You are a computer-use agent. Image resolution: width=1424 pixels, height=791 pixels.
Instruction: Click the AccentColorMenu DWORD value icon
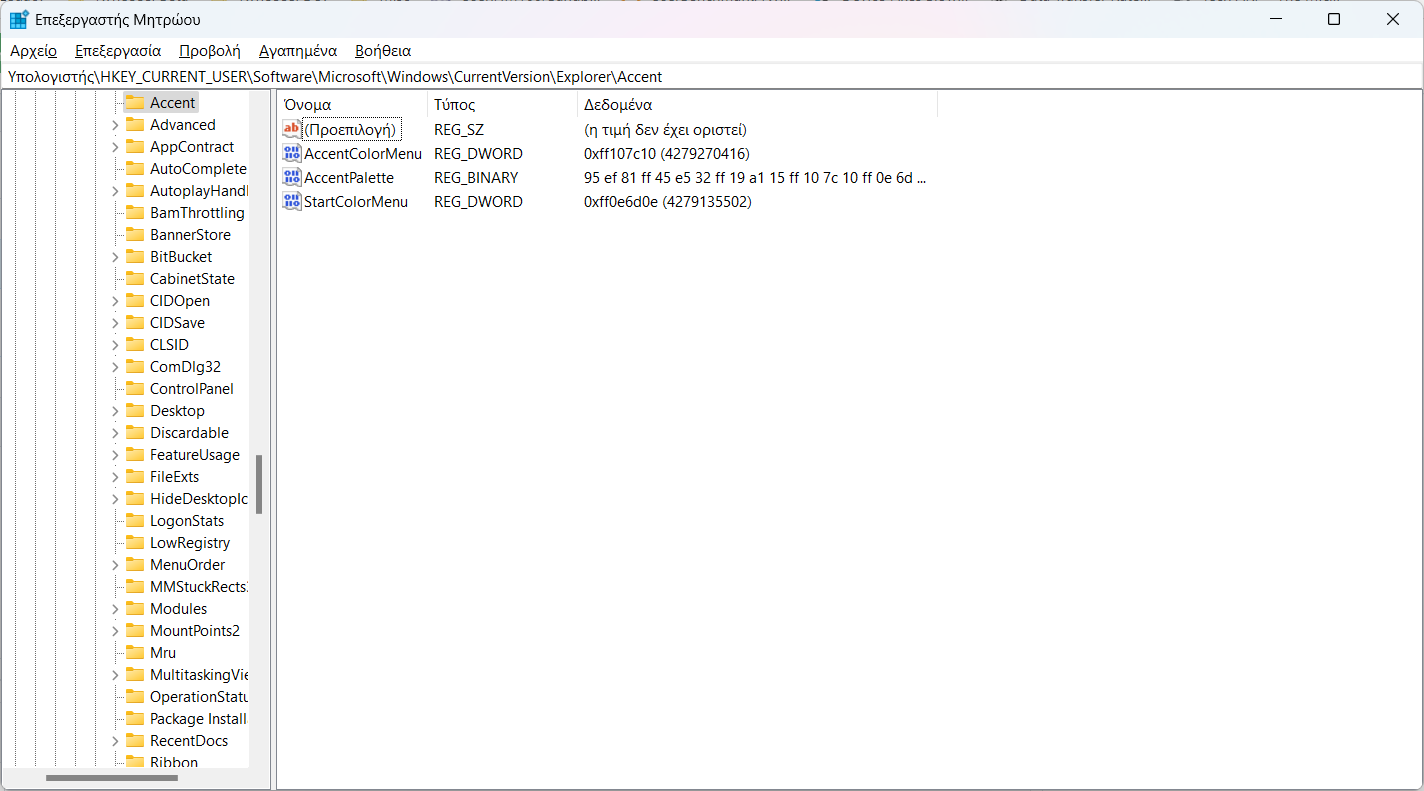pyautogui.click(x=291, y=153)
